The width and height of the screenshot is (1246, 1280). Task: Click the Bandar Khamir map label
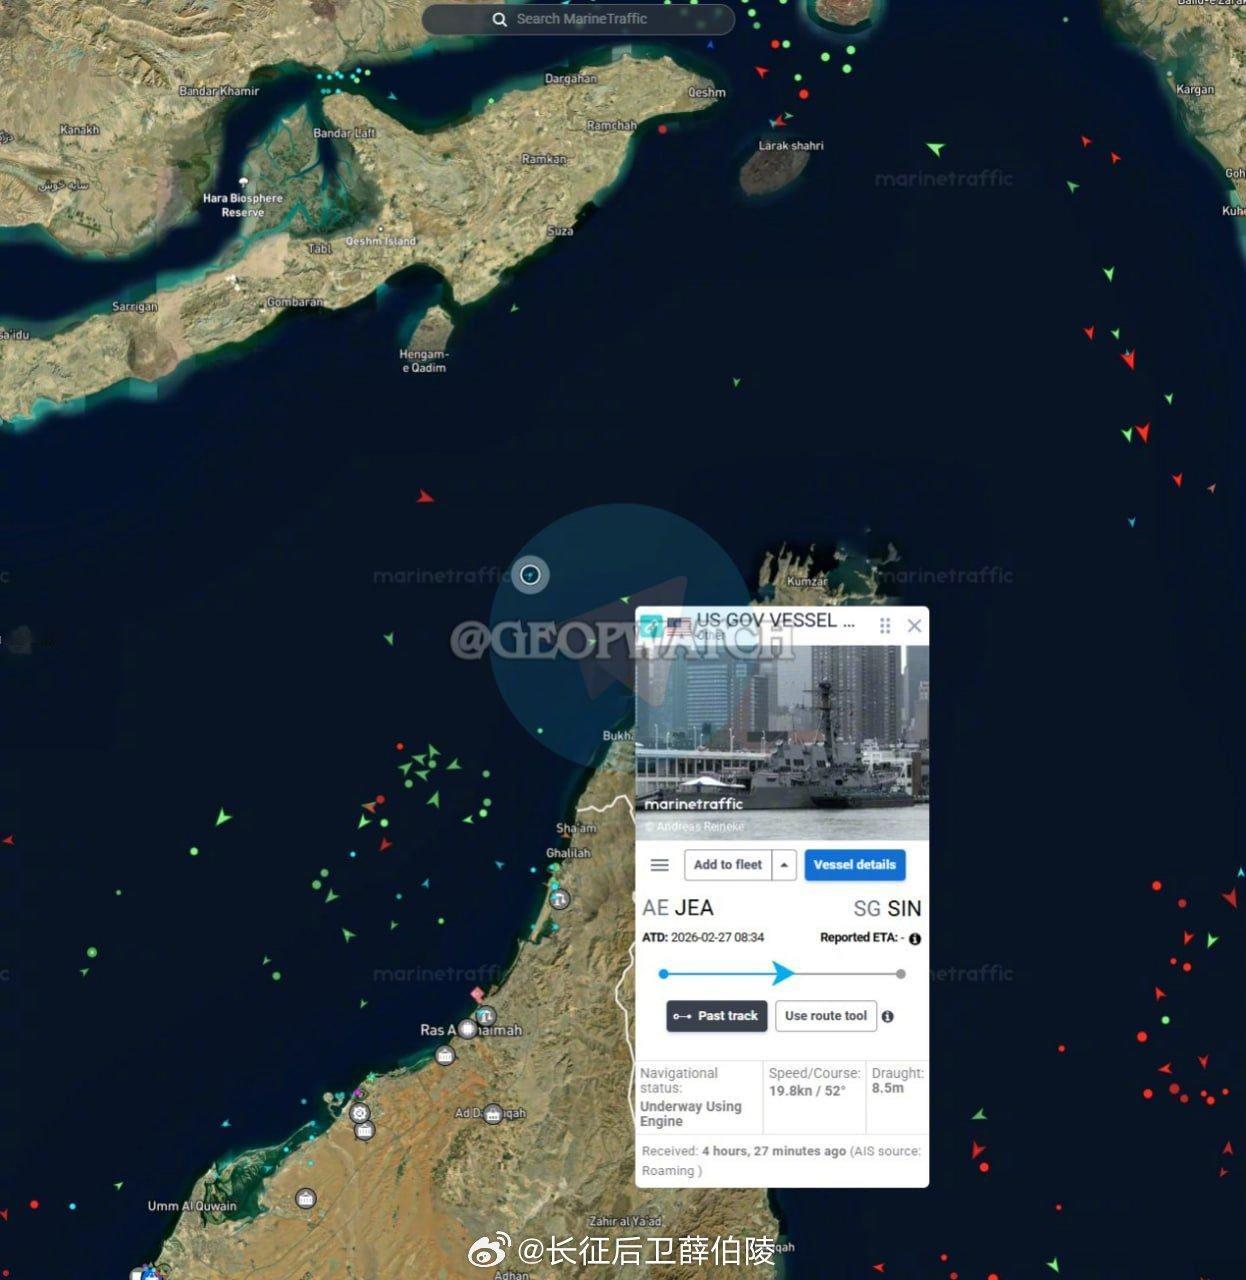(x=219, y=91)
